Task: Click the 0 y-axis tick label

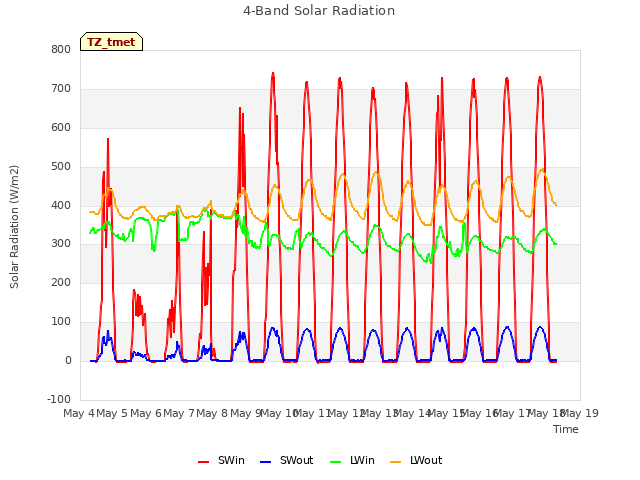Action: pos(68,360)
